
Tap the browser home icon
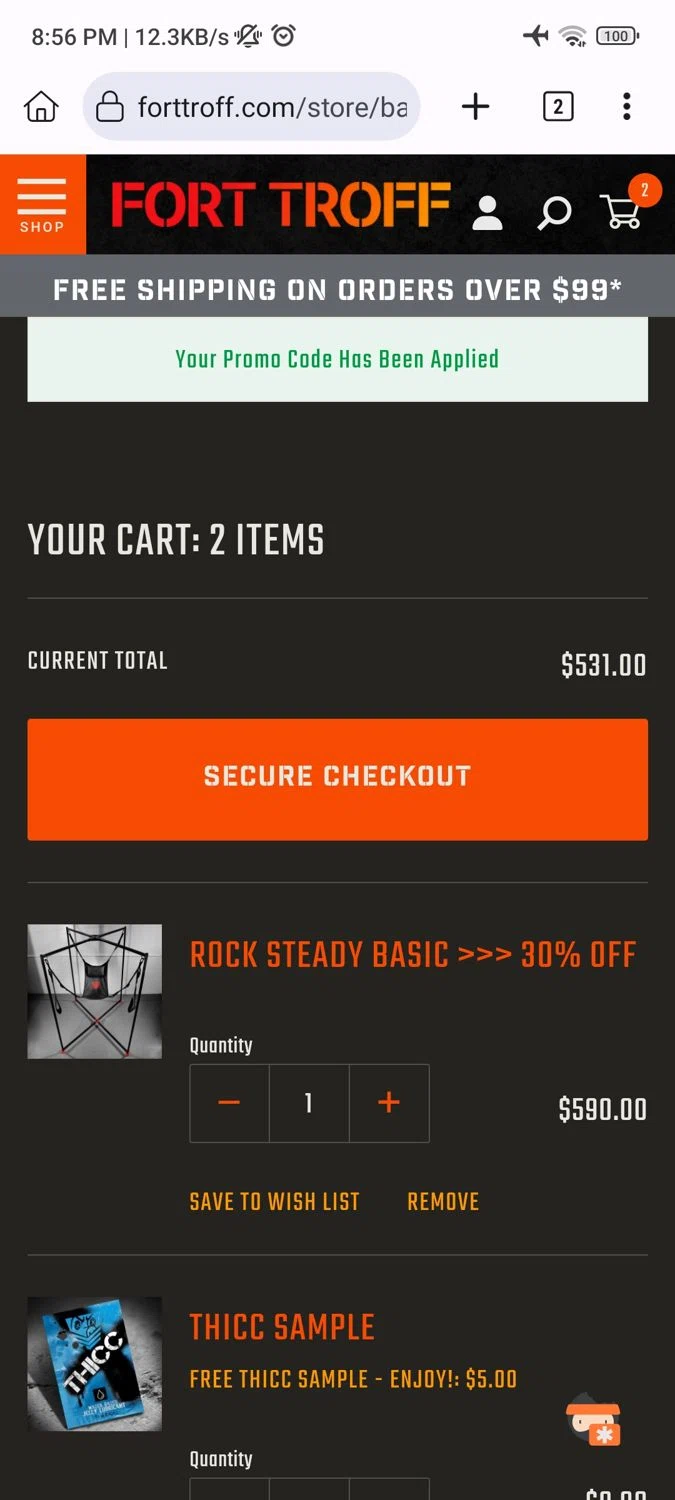coord(41,107)
